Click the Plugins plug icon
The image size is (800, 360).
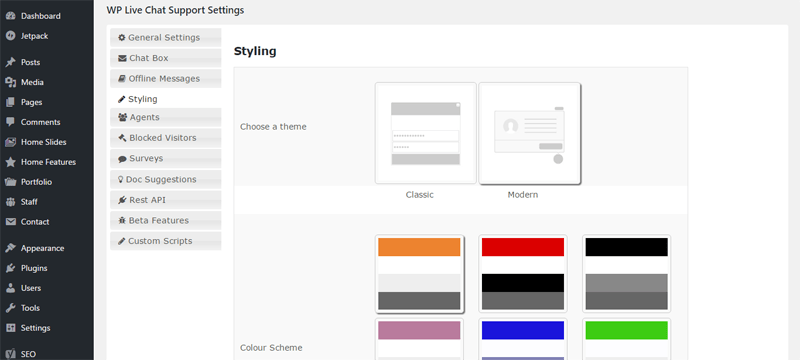(10, 268)
